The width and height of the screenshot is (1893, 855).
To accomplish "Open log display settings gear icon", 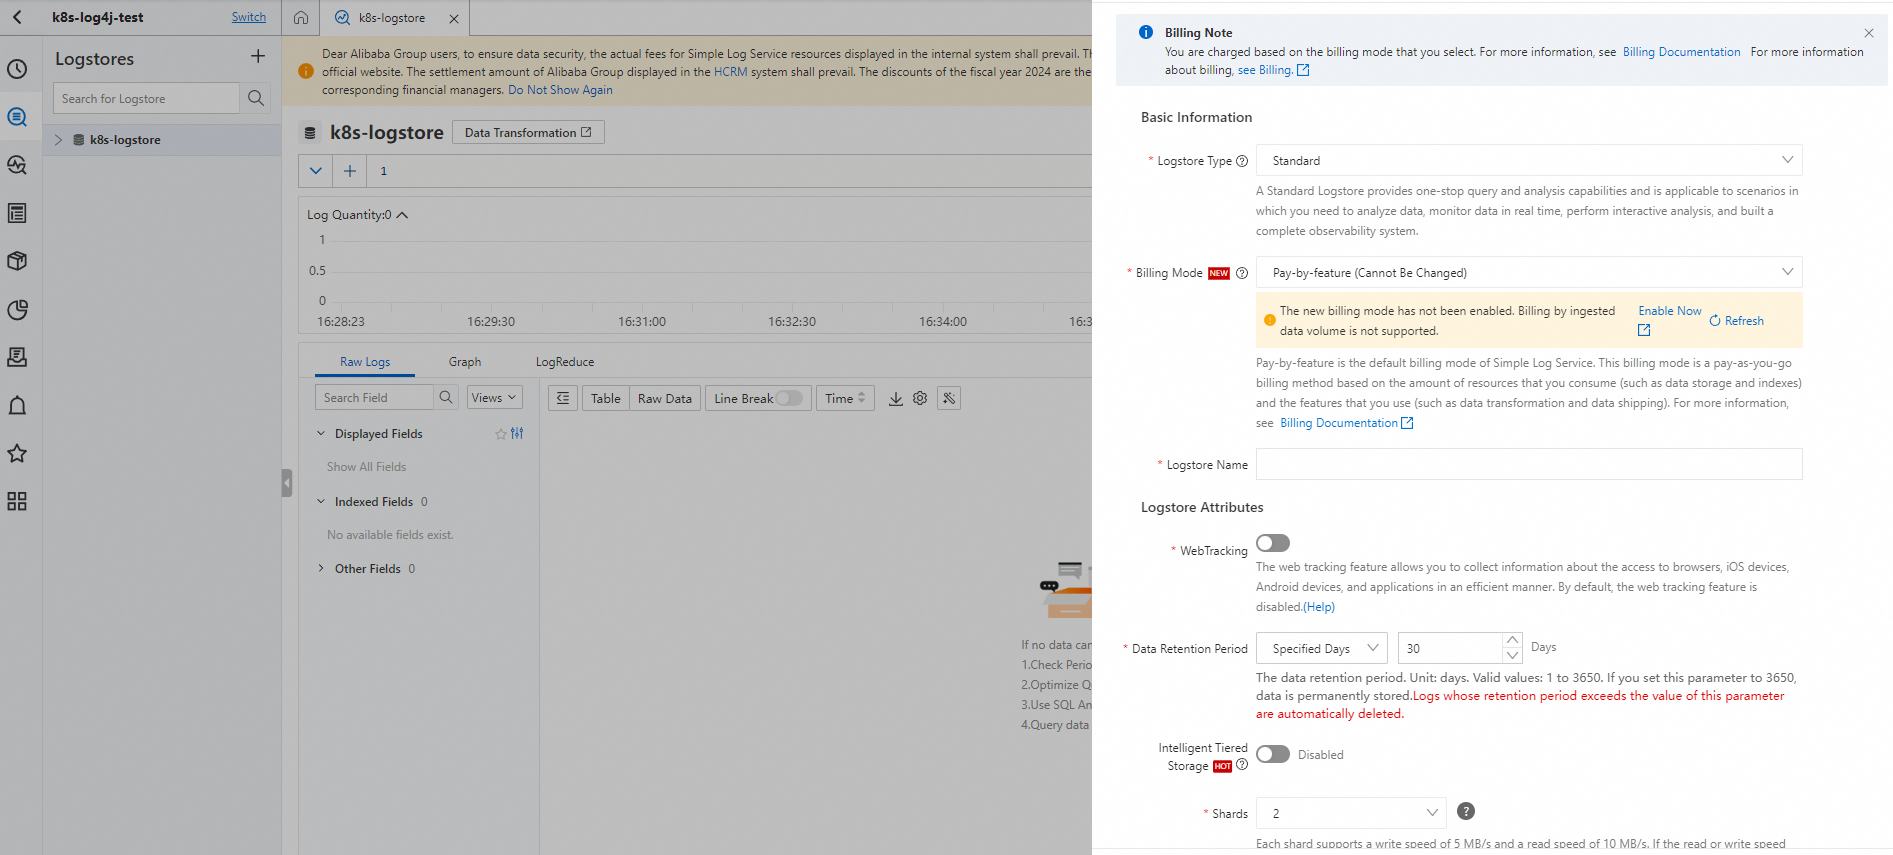I will 920,398.
